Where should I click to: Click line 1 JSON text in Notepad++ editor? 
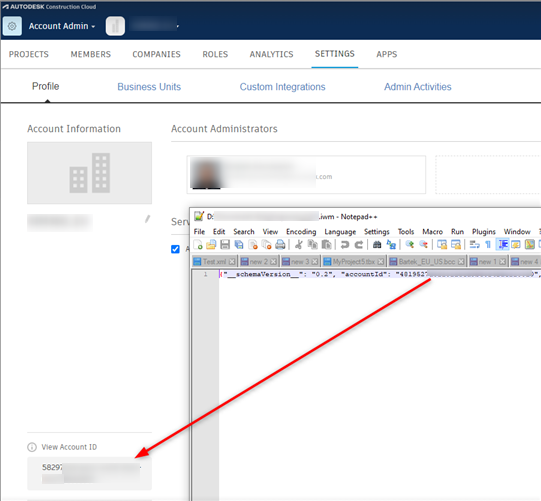point(380,274)
